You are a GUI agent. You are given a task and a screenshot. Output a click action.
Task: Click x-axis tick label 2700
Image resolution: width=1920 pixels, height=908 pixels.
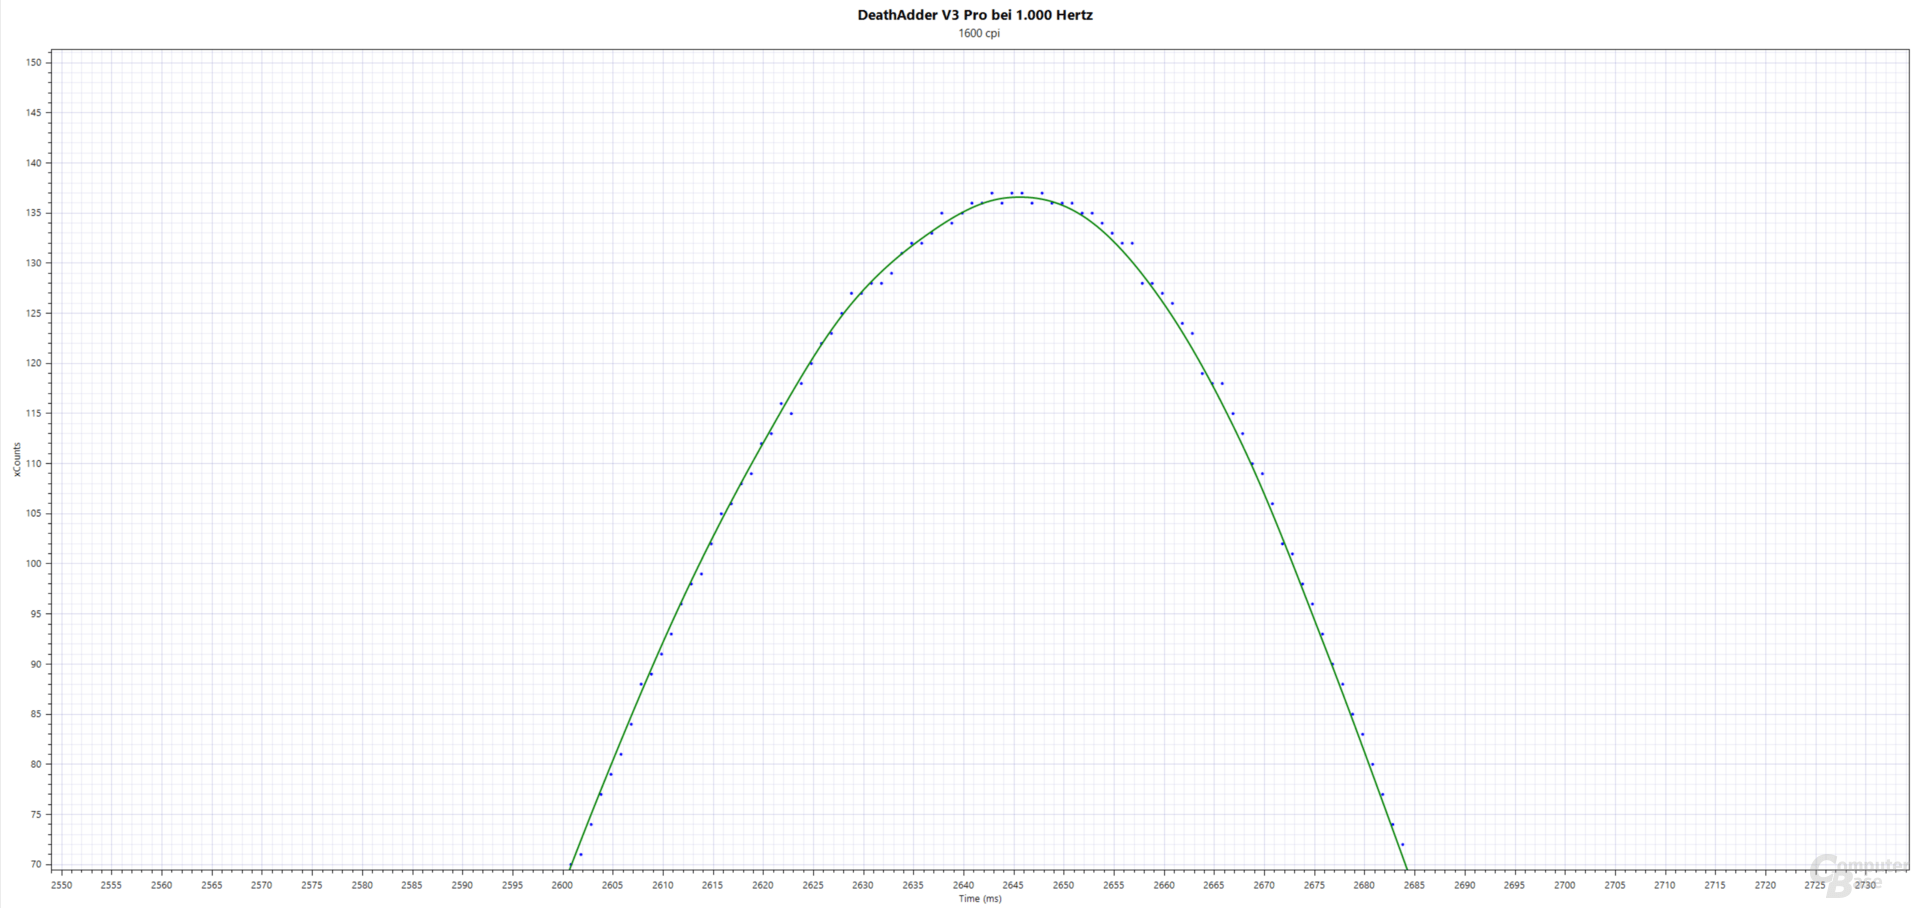coord(1564,885)
